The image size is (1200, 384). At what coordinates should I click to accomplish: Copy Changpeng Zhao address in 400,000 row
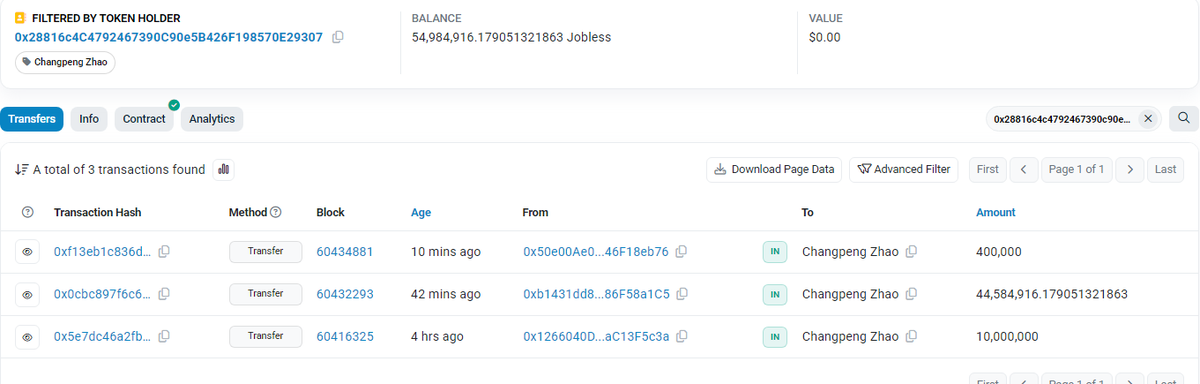[911, 252]
